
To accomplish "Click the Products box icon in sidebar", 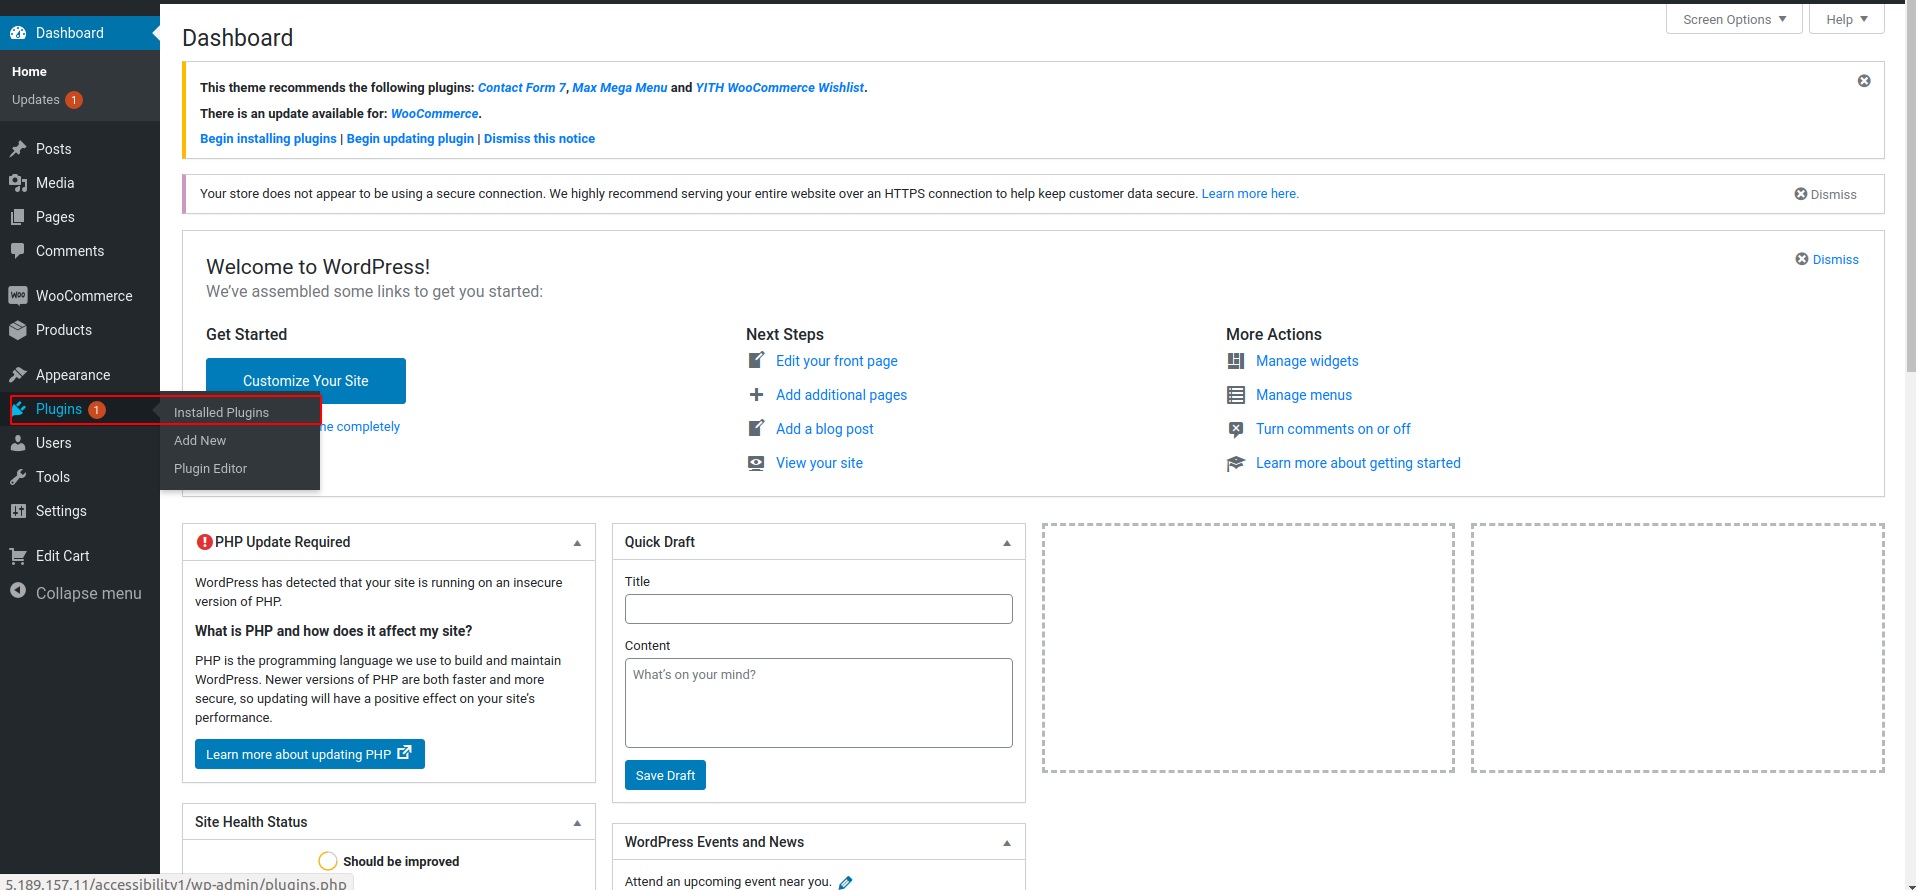I will [18, 330].
